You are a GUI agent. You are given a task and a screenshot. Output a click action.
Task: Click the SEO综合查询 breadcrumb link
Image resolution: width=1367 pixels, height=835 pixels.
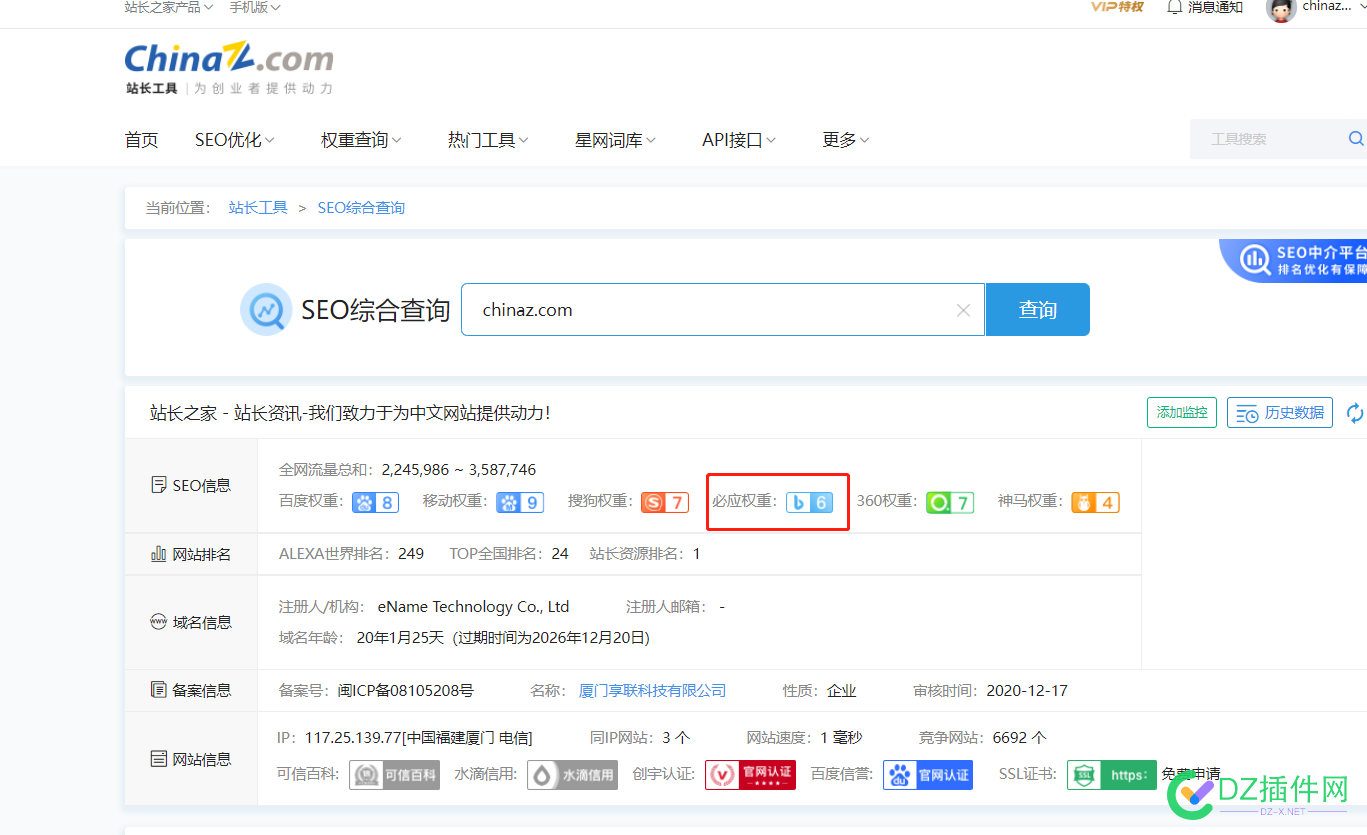point(361,208)
